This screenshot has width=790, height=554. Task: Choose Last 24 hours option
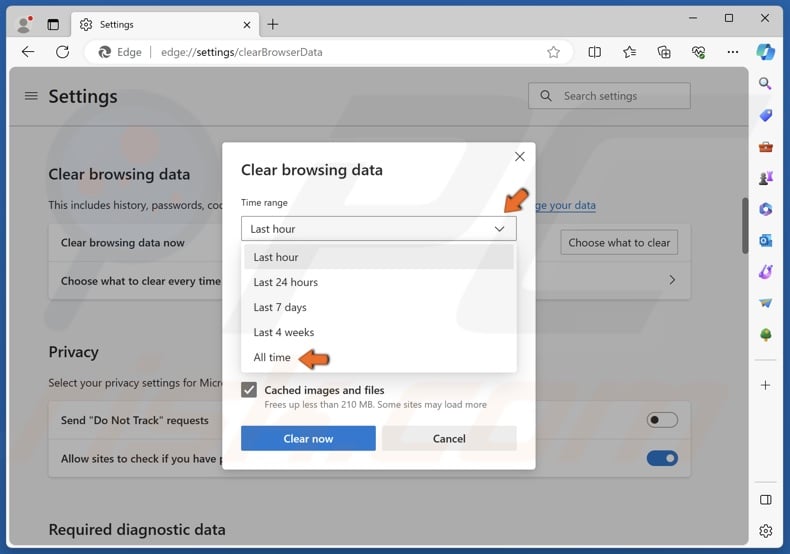coord(285,282)
